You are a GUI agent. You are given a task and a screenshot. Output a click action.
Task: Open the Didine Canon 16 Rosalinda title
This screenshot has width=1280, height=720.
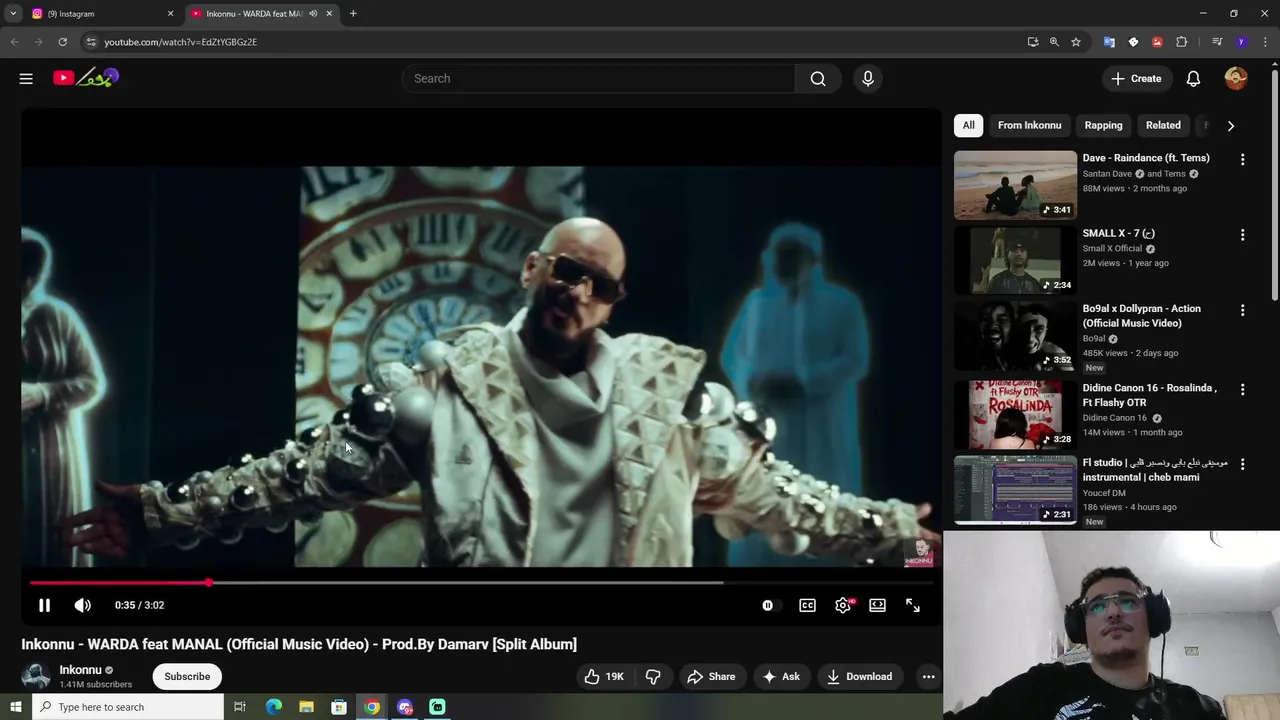coord(1150,395)
